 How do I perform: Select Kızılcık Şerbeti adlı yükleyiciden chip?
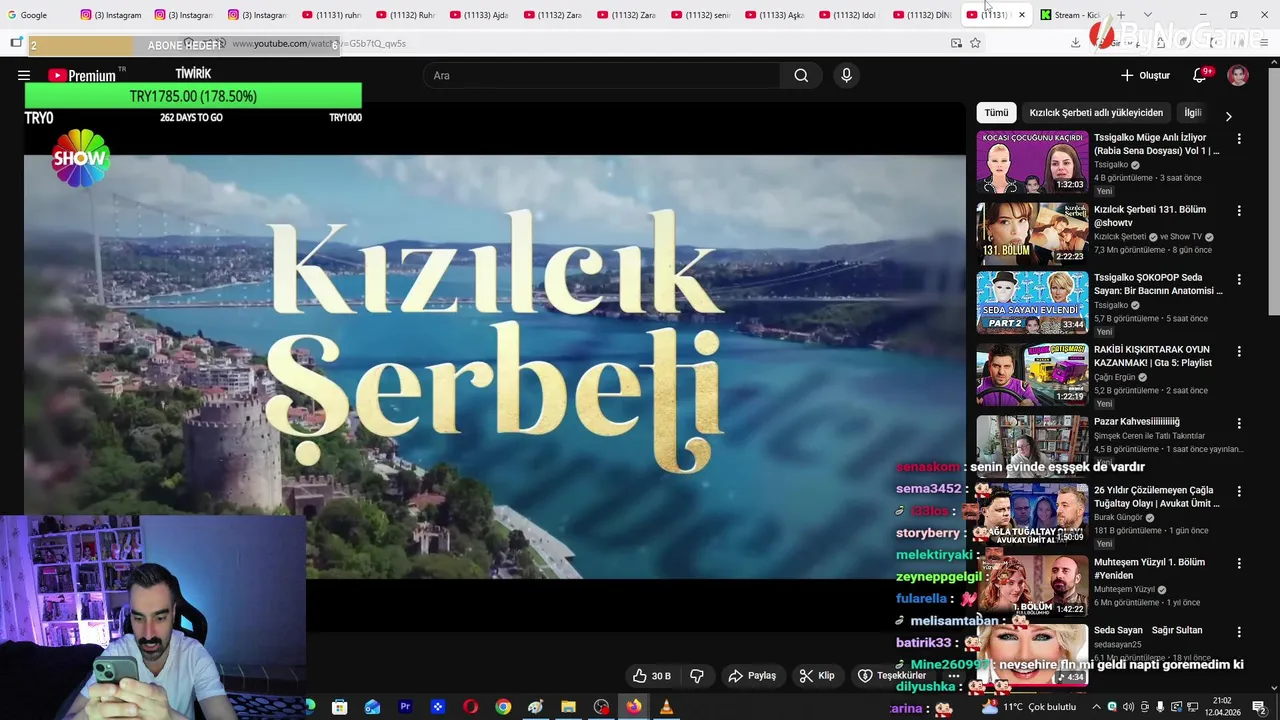pyautogui.click(x=1096, y=113)
